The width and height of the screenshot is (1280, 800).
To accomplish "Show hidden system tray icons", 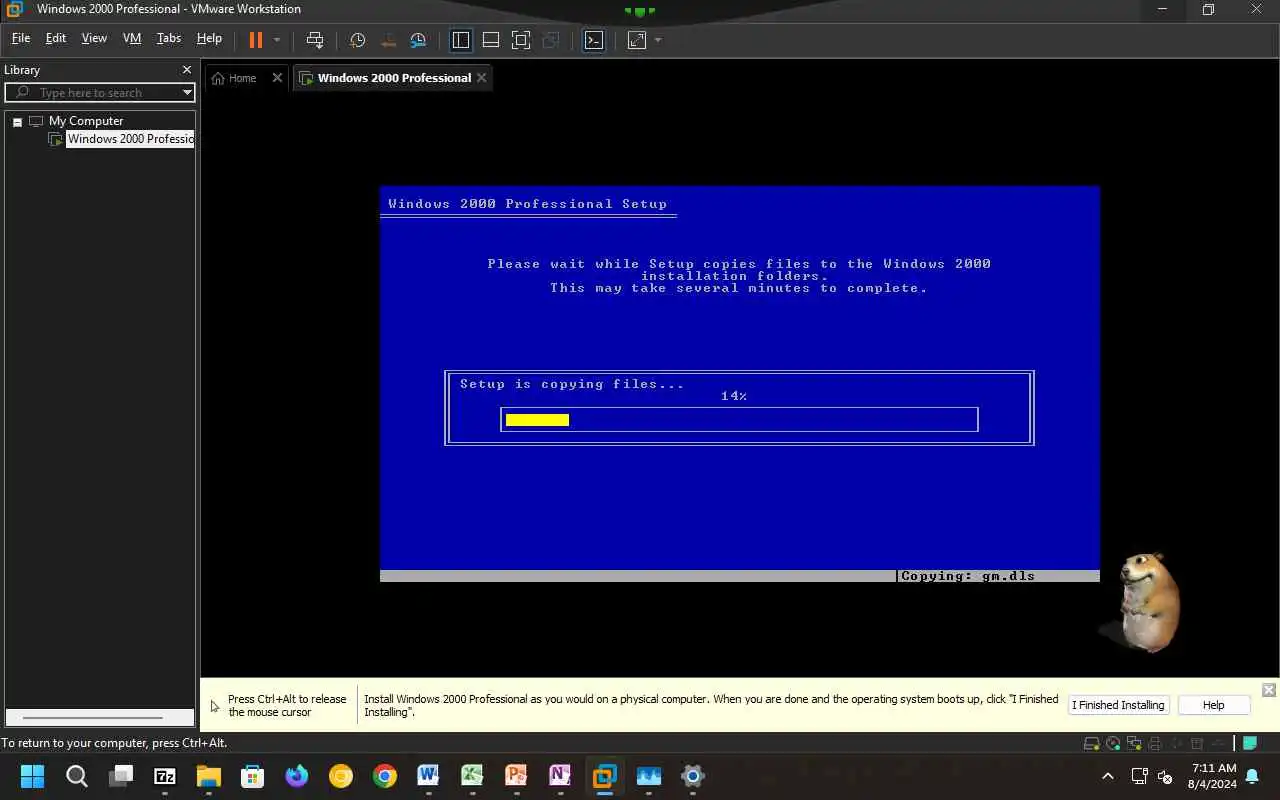I will tap(1107, 776).
